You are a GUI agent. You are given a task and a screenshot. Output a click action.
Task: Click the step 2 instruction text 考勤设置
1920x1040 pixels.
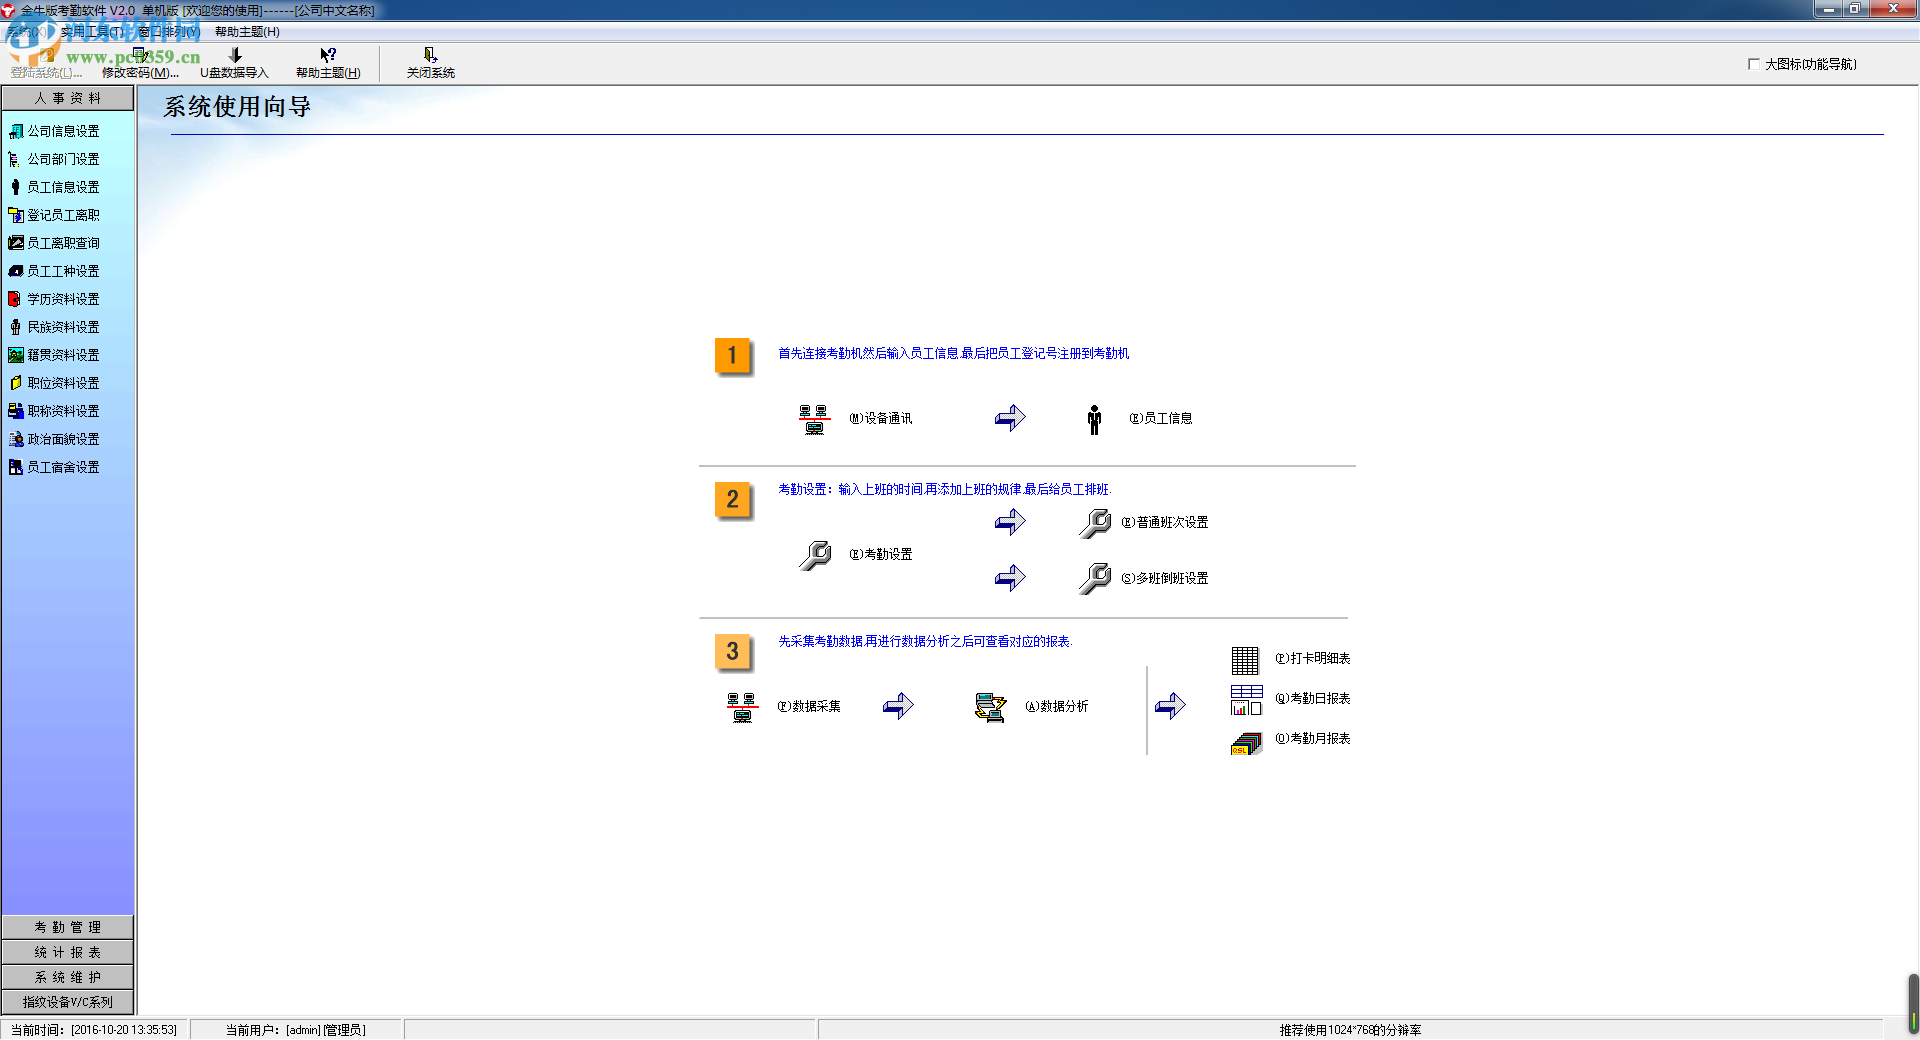(945, 489)
